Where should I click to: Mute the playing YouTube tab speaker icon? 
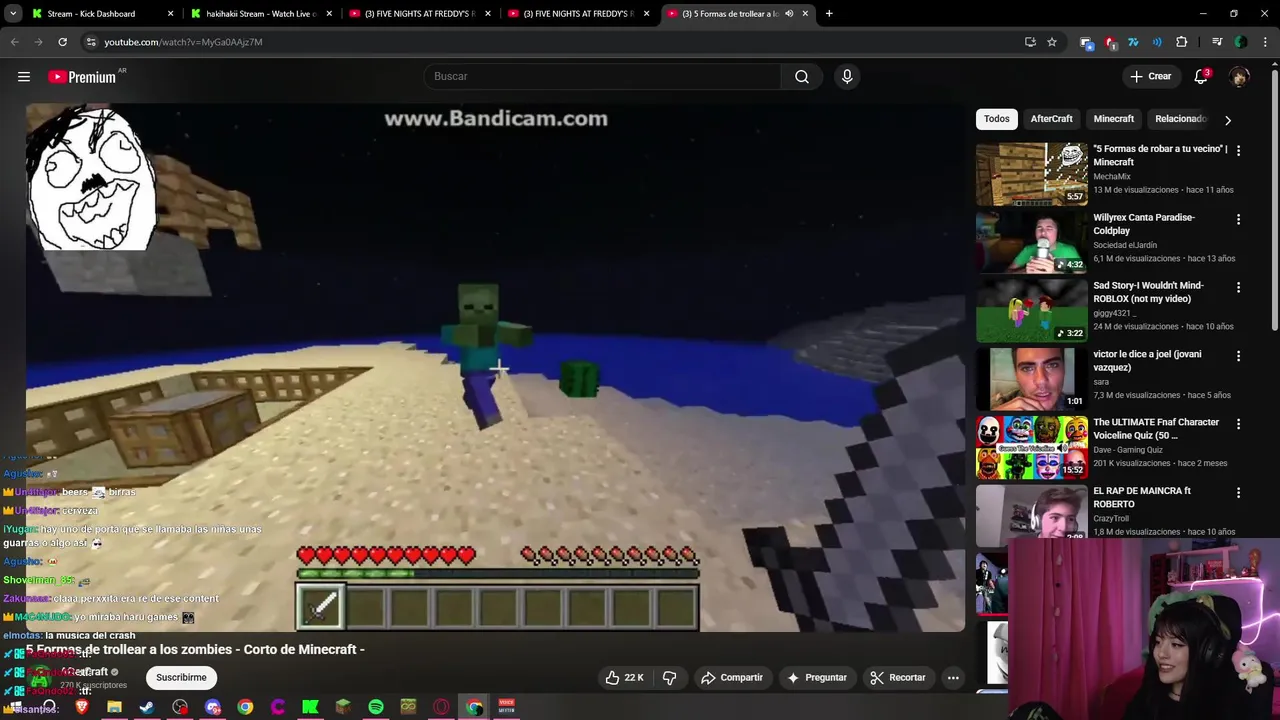tap(789, 14)
